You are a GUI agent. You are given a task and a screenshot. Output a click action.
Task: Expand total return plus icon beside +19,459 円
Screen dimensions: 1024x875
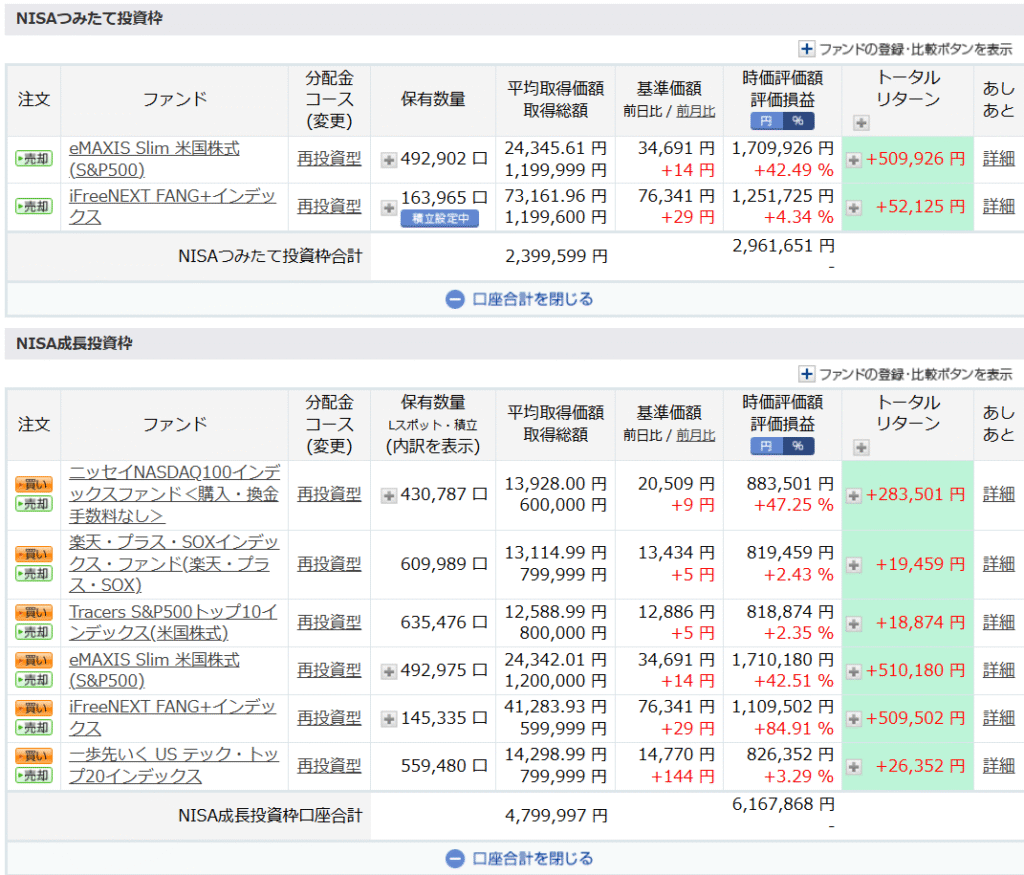[x=854, y=565]
